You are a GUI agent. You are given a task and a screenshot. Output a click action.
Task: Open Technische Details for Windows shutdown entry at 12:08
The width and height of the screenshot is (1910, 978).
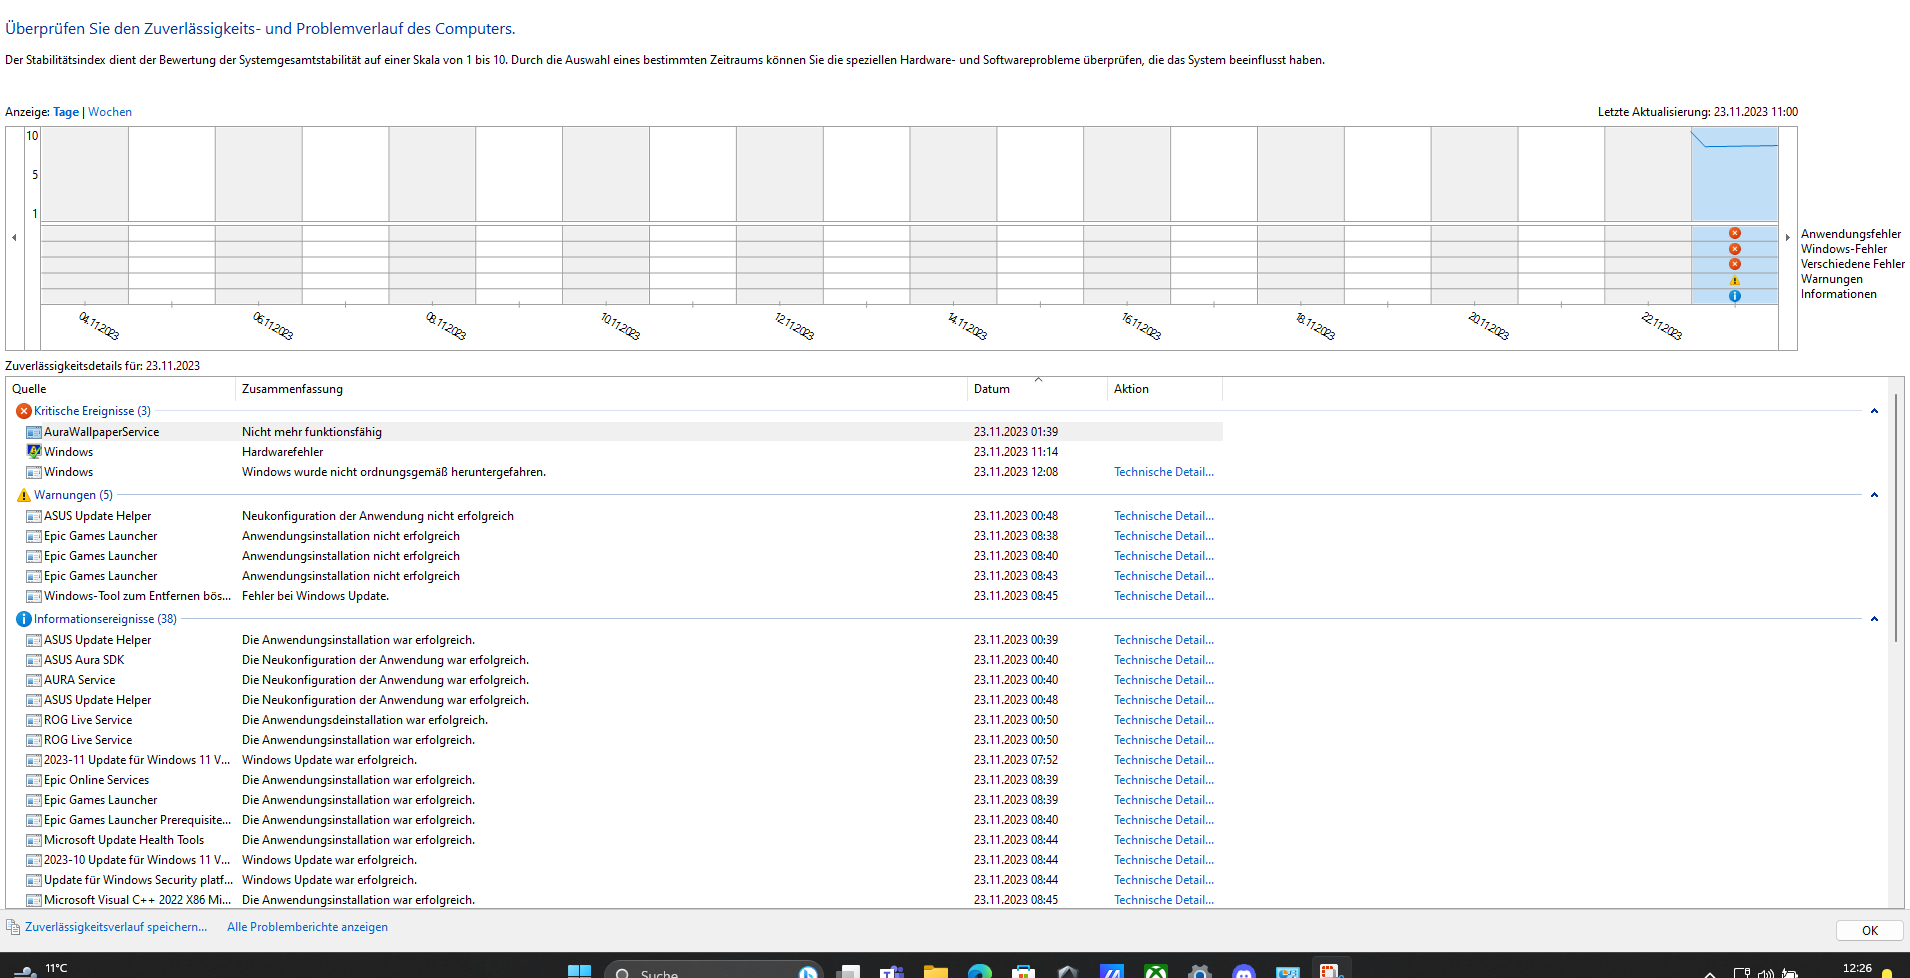[1164, 472]
